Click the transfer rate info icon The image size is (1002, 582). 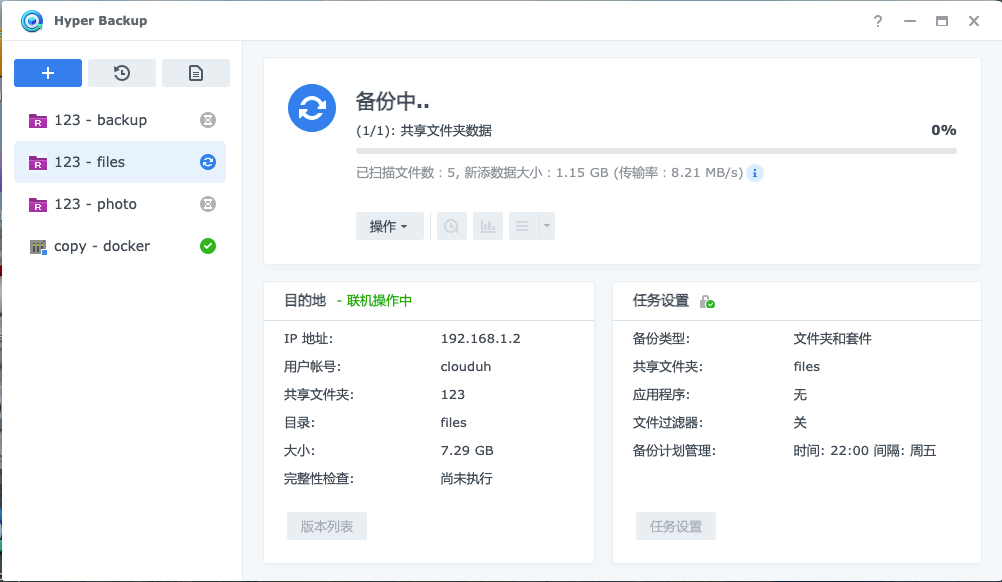tap(755, 173)
